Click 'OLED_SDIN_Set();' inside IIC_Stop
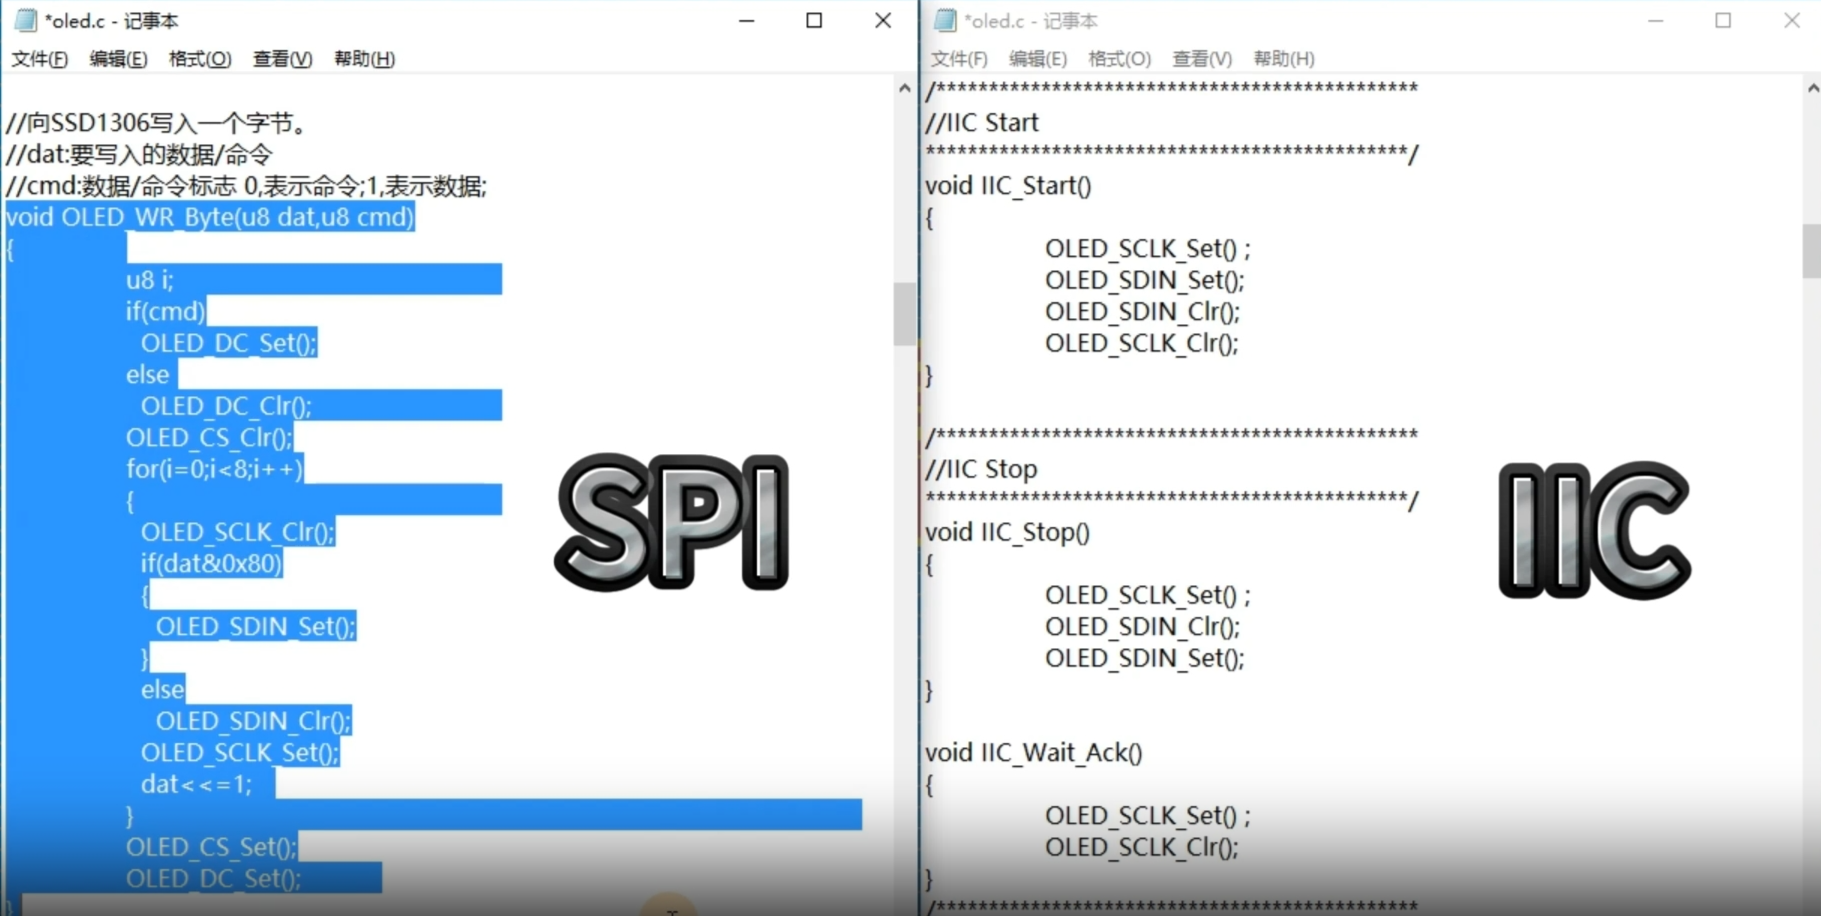Screen dimensions: 1821x916 pyautogui.click(x=1145, y=658)
